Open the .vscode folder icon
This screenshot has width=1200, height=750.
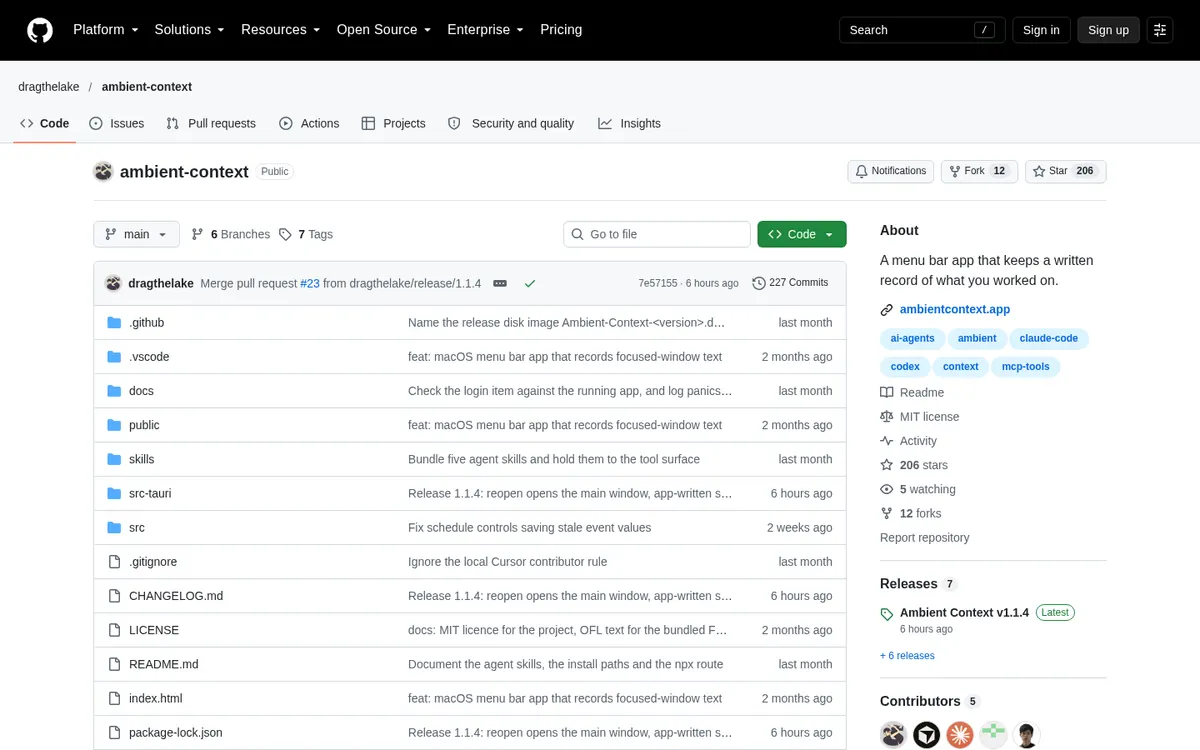tap(114, 357)
